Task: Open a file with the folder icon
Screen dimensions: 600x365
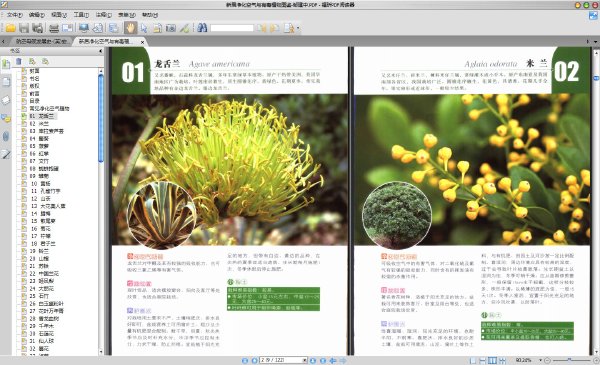Action: (10, 28)
